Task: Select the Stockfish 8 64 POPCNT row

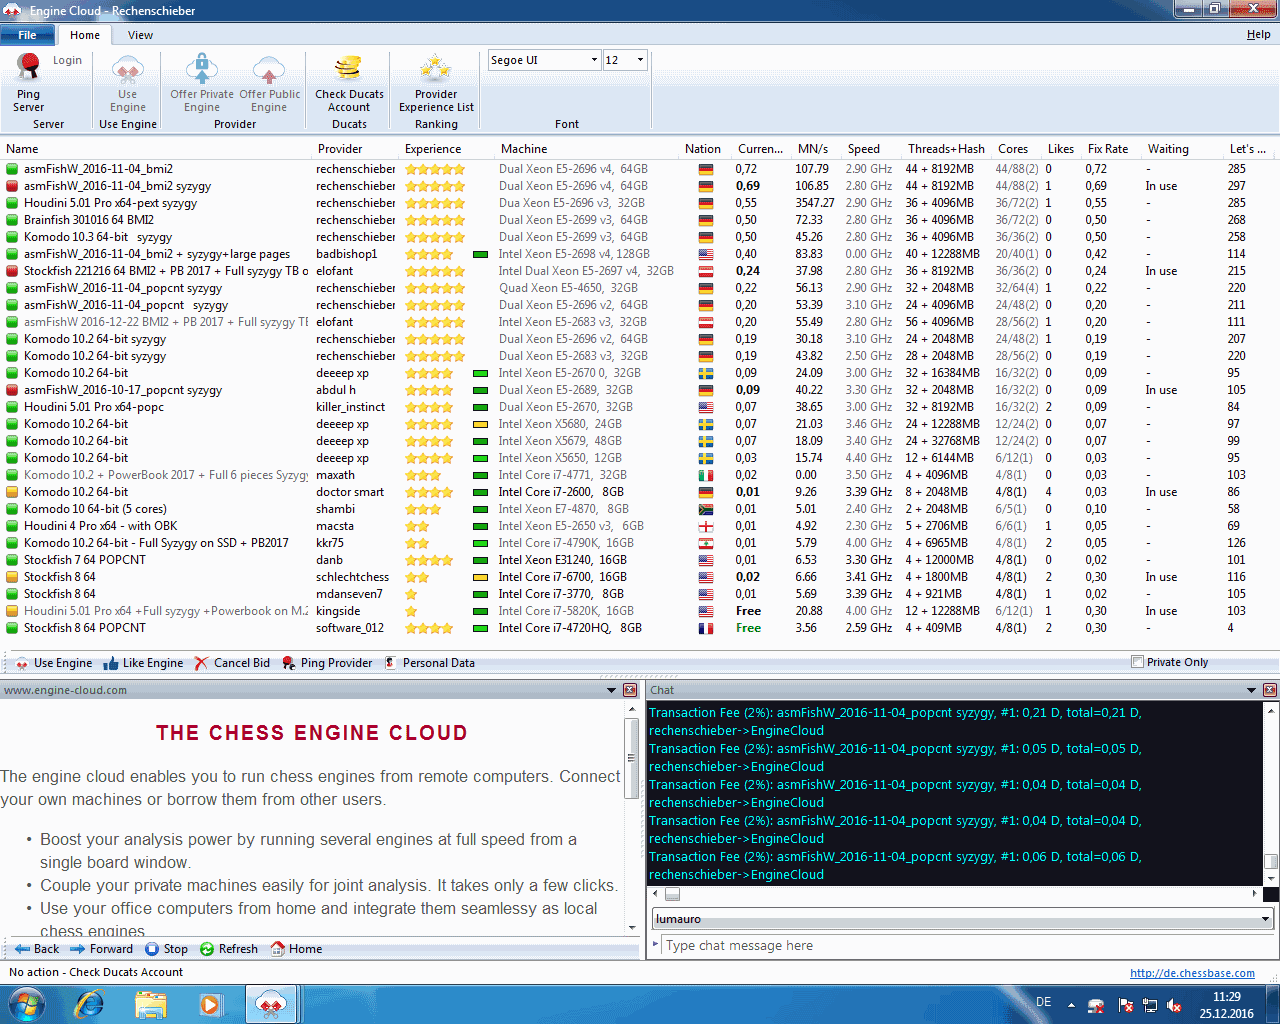Action: click(x=640, y=628)
